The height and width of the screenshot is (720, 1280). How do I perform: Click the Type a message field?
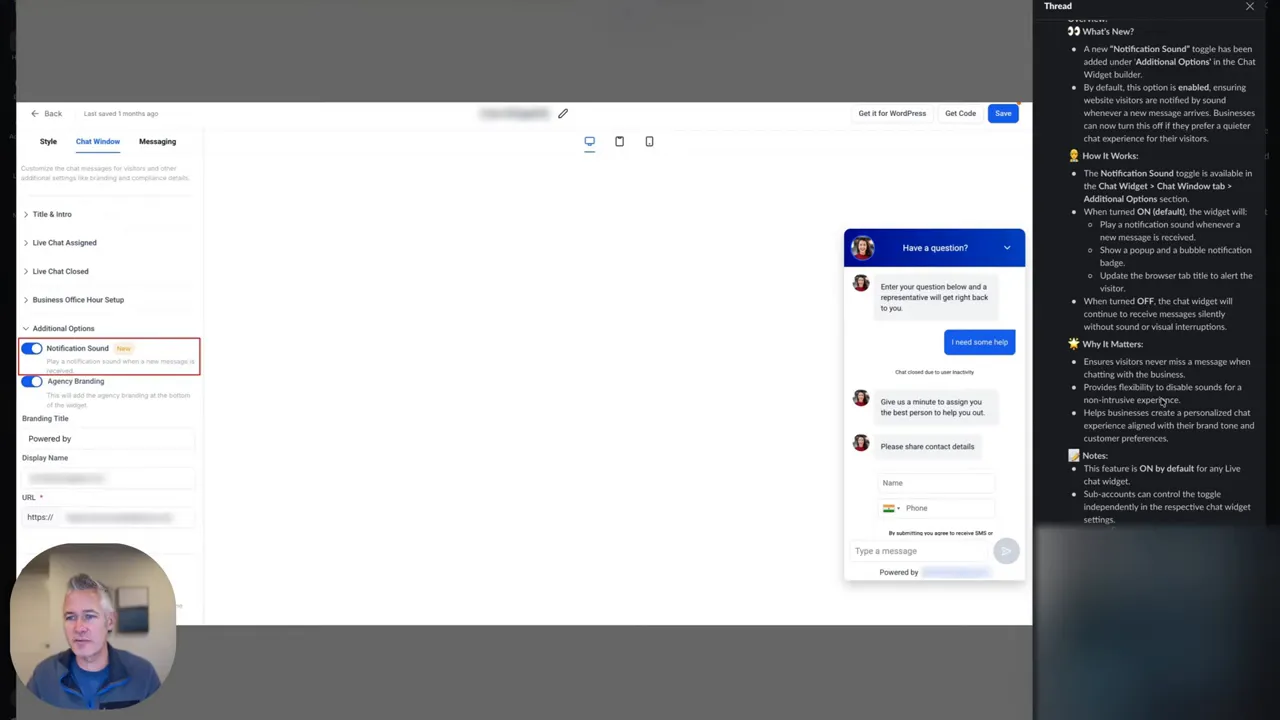920,551
